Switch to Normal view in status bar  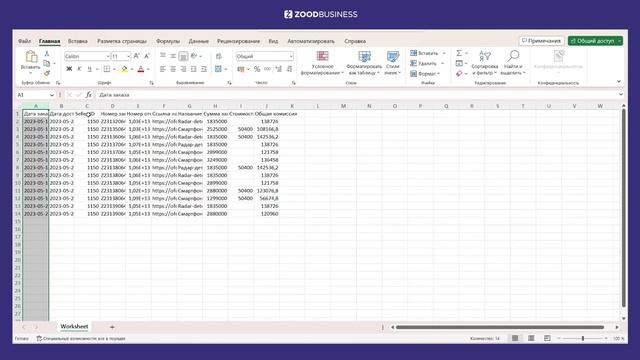coord(515,338)
